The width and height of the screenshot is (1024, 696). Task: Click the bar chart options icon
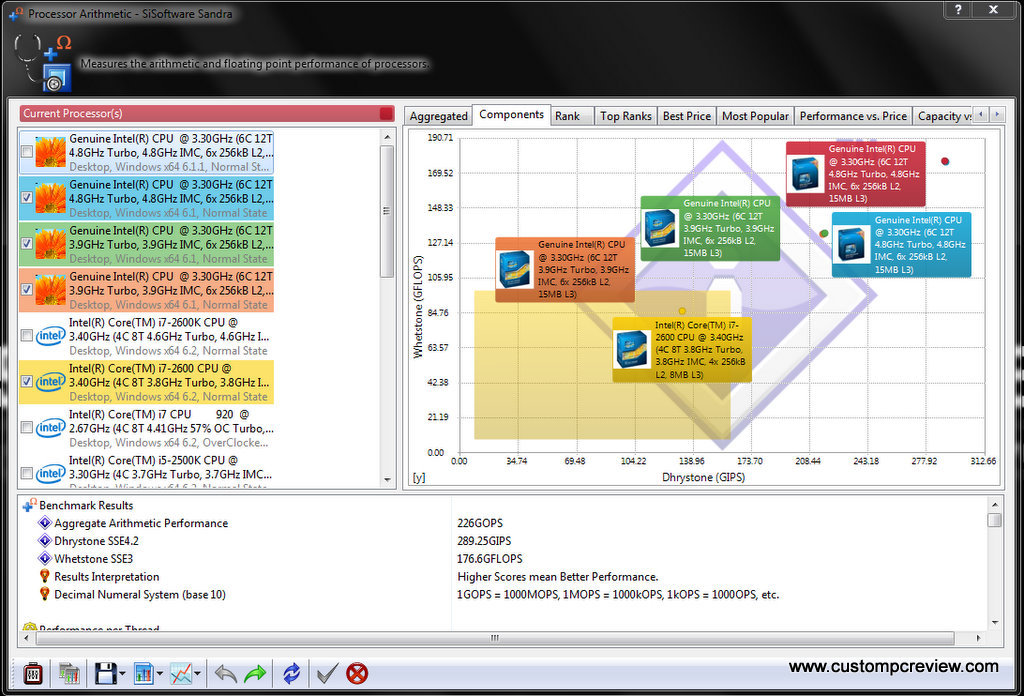[143, 673]
